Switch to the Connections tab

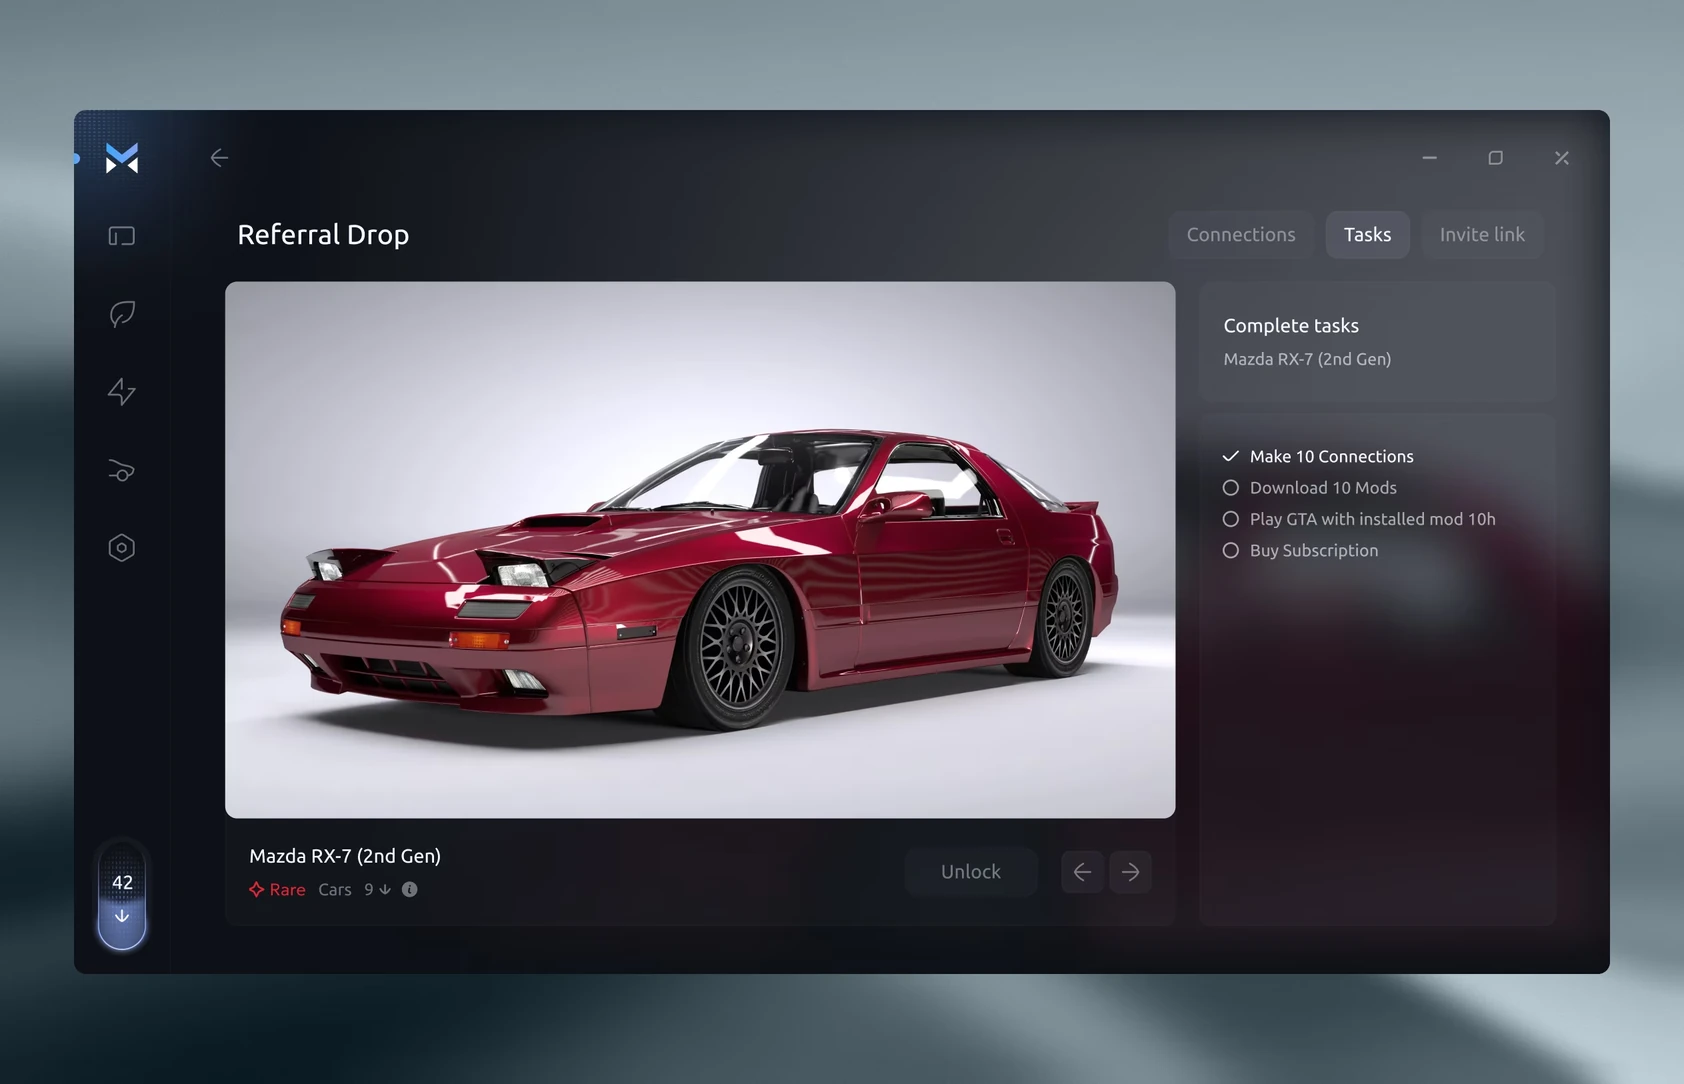pos(1241,234)
